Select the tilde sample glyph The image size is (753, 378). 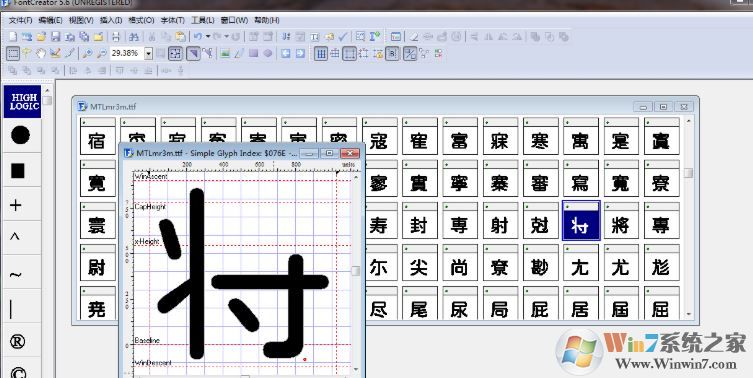pos(15,275)
